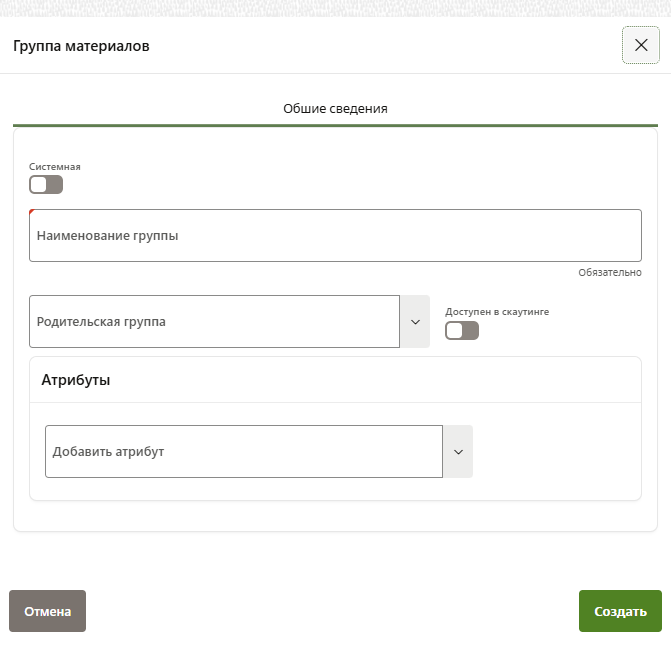Focus the Наименование группы input field
Viewport: 671px width, 652px height.
335,236
